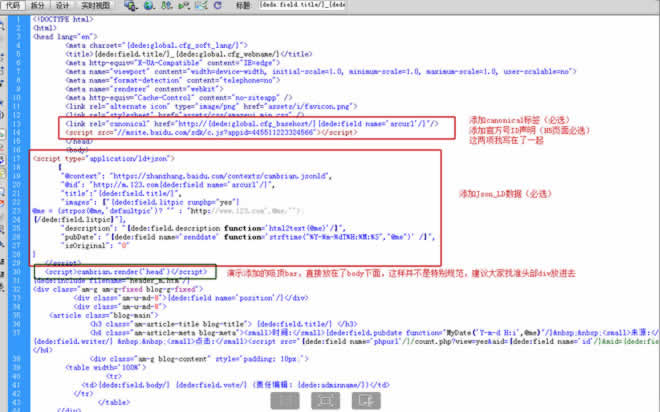Click the fullscreen frame icon at the bottom center
Image resolution: width=660 pixels, height=412 pixels.
324,399
